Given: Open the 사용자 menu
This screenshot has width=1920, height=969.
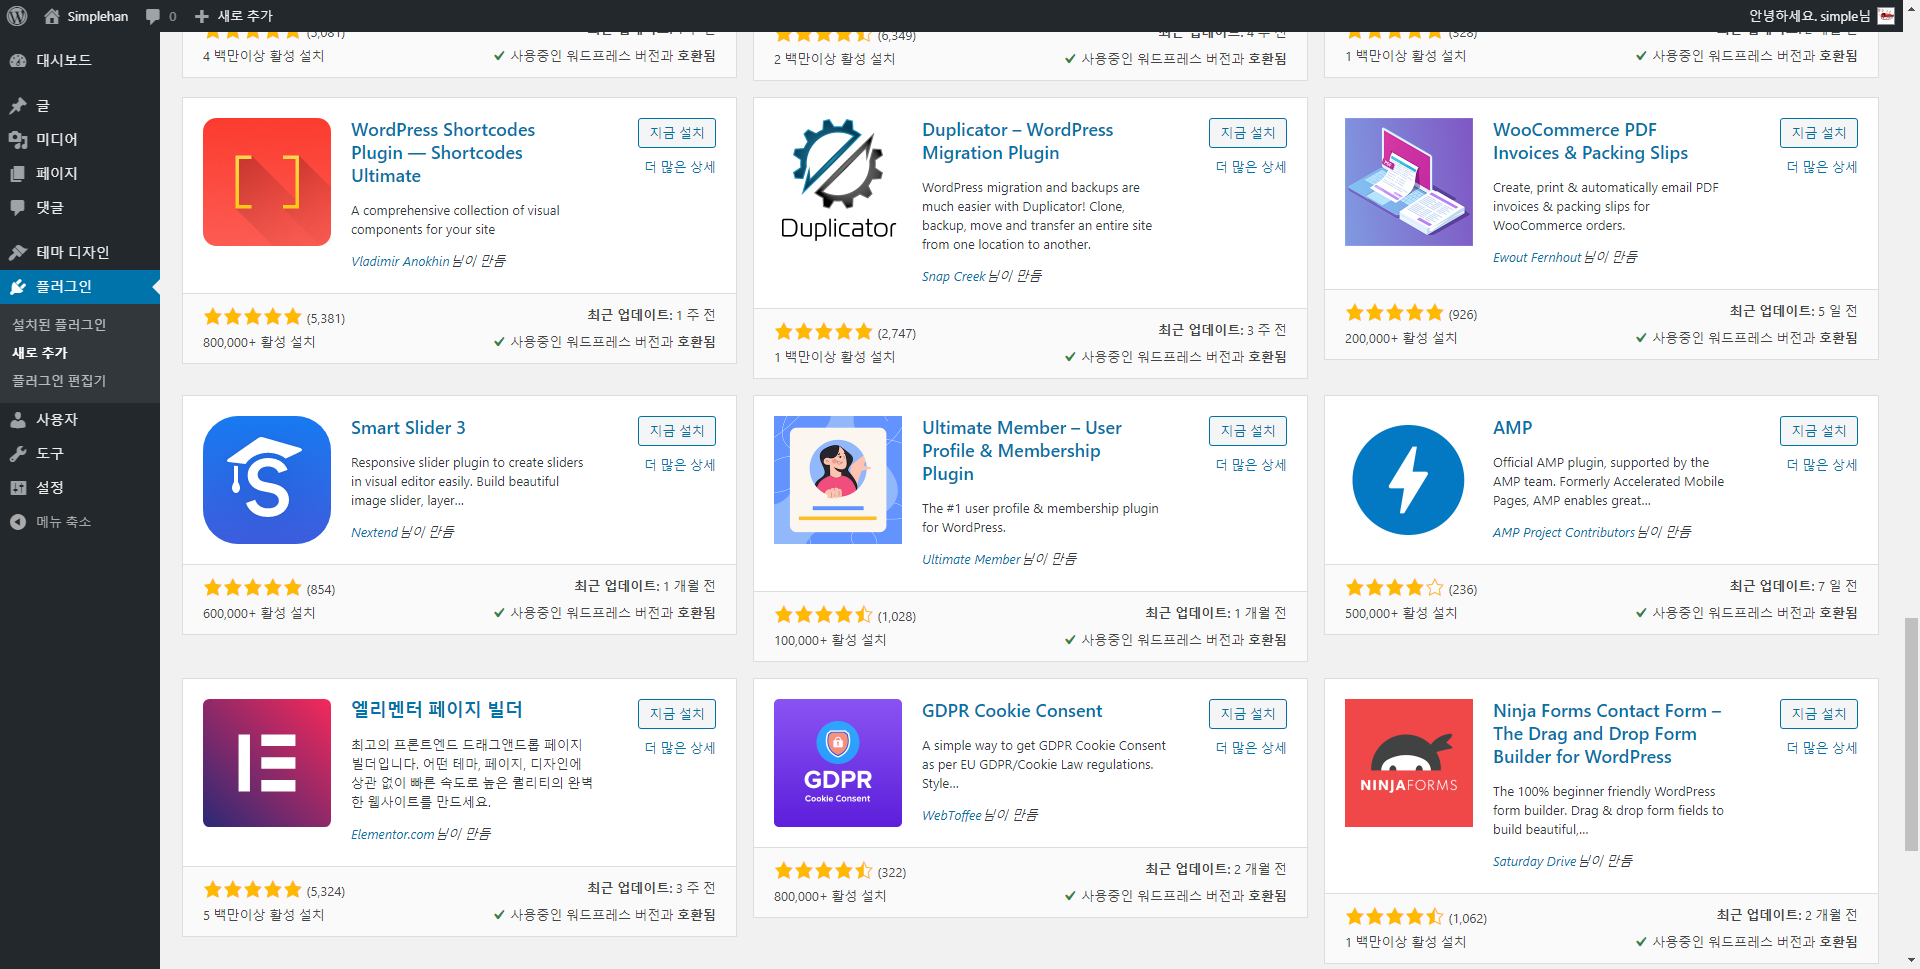Looking at the screenshot, I should (x=80, y=419).
